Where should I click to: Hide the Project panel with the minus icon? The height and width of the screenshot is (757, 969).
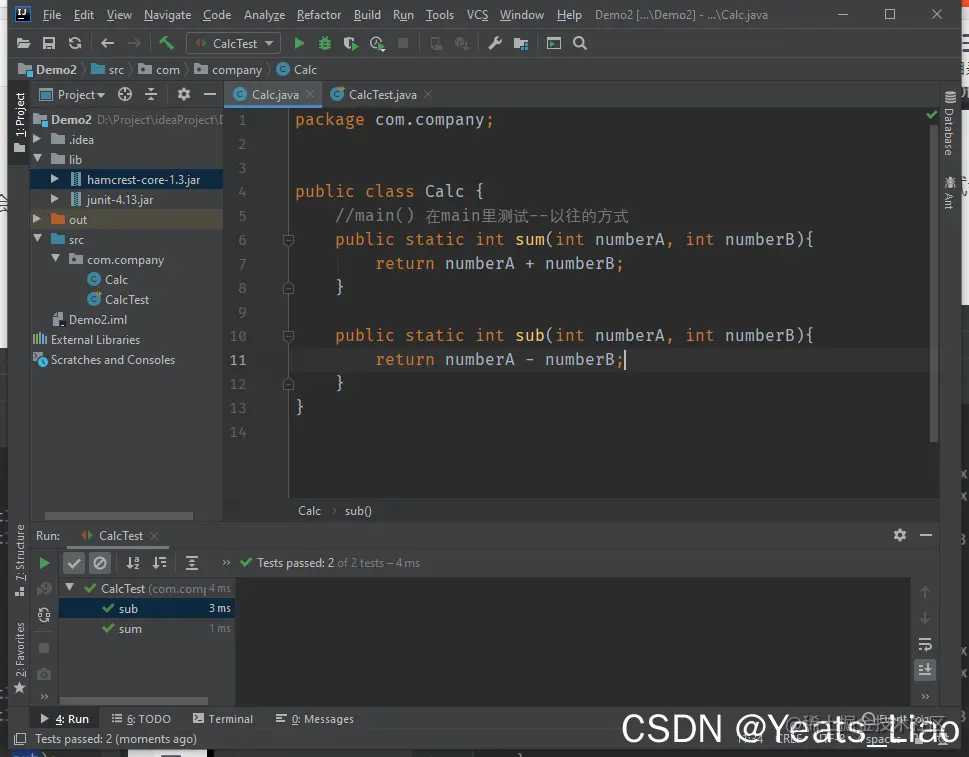click(x=209, y=94)
